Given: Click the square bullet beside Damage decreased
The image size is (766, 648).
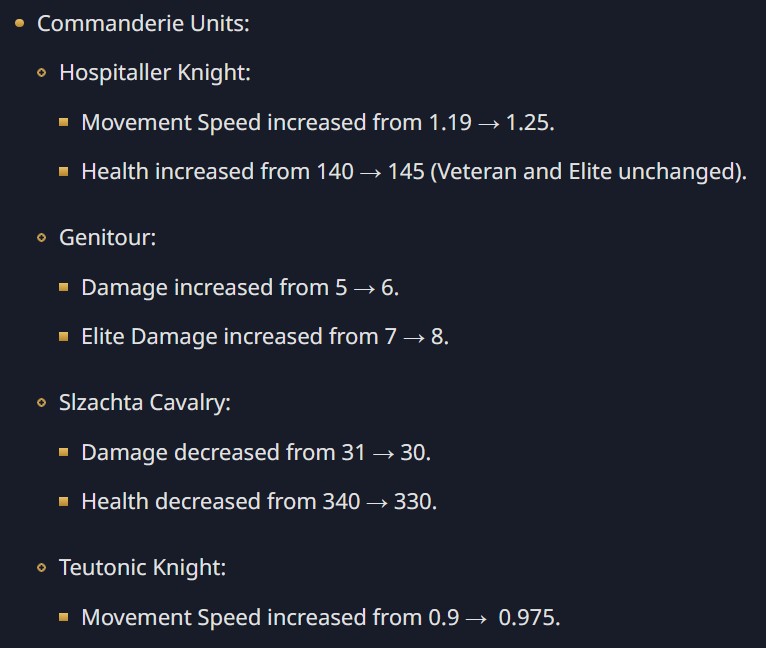Looking at the screenshot, I should 64,452.
